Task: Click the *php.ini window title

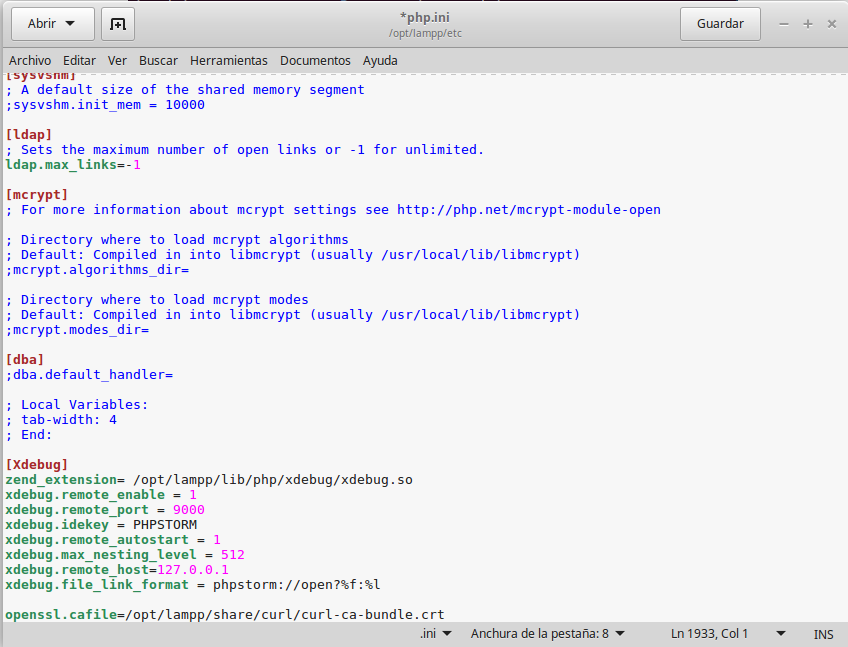Action: pos(425,18)
